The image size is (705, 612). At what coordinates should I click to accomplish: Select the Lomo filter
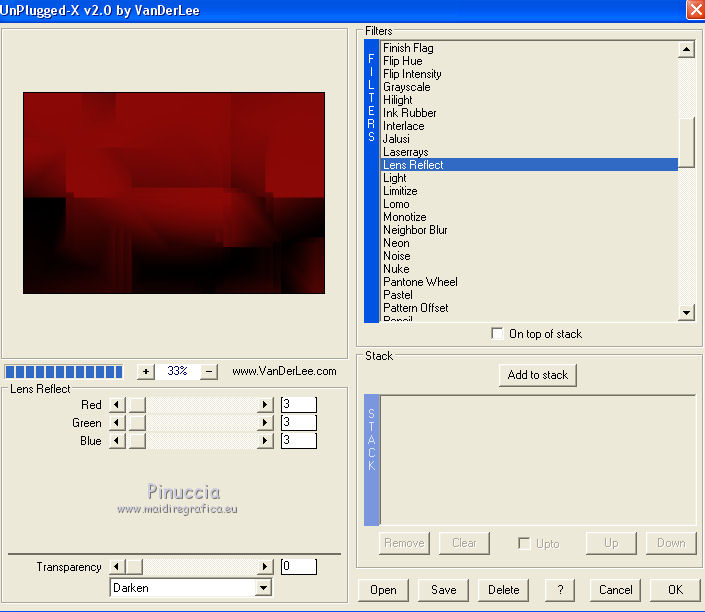(x=529, y=204)
